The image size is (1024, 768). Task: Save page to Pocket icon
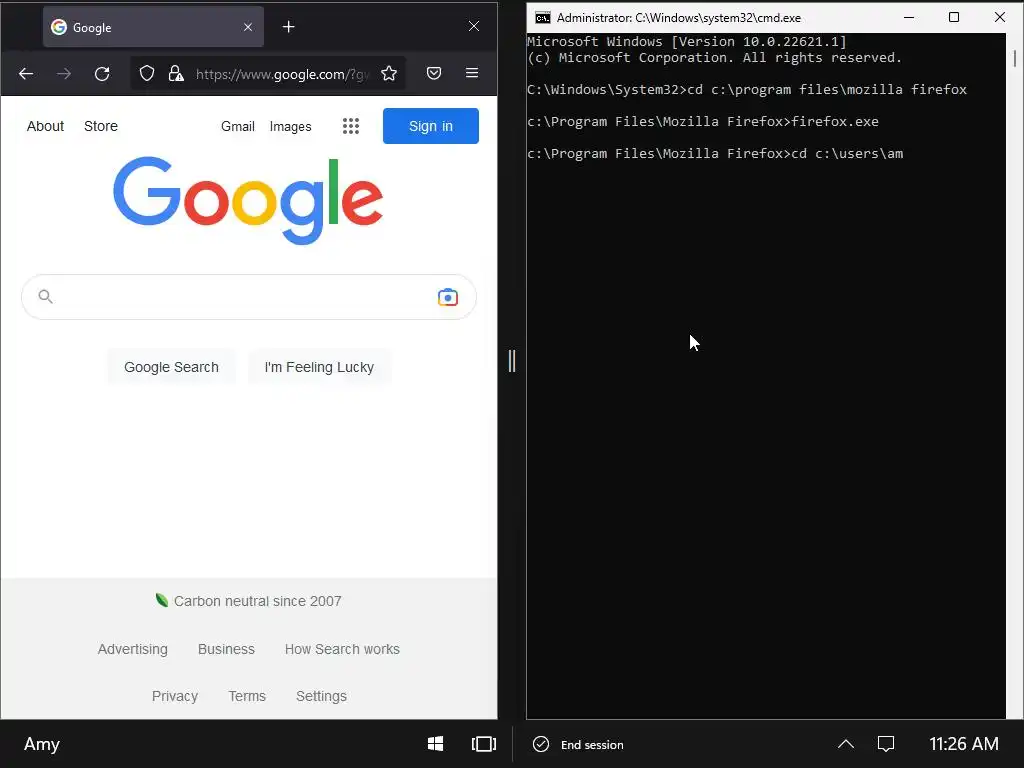(434, 73)
